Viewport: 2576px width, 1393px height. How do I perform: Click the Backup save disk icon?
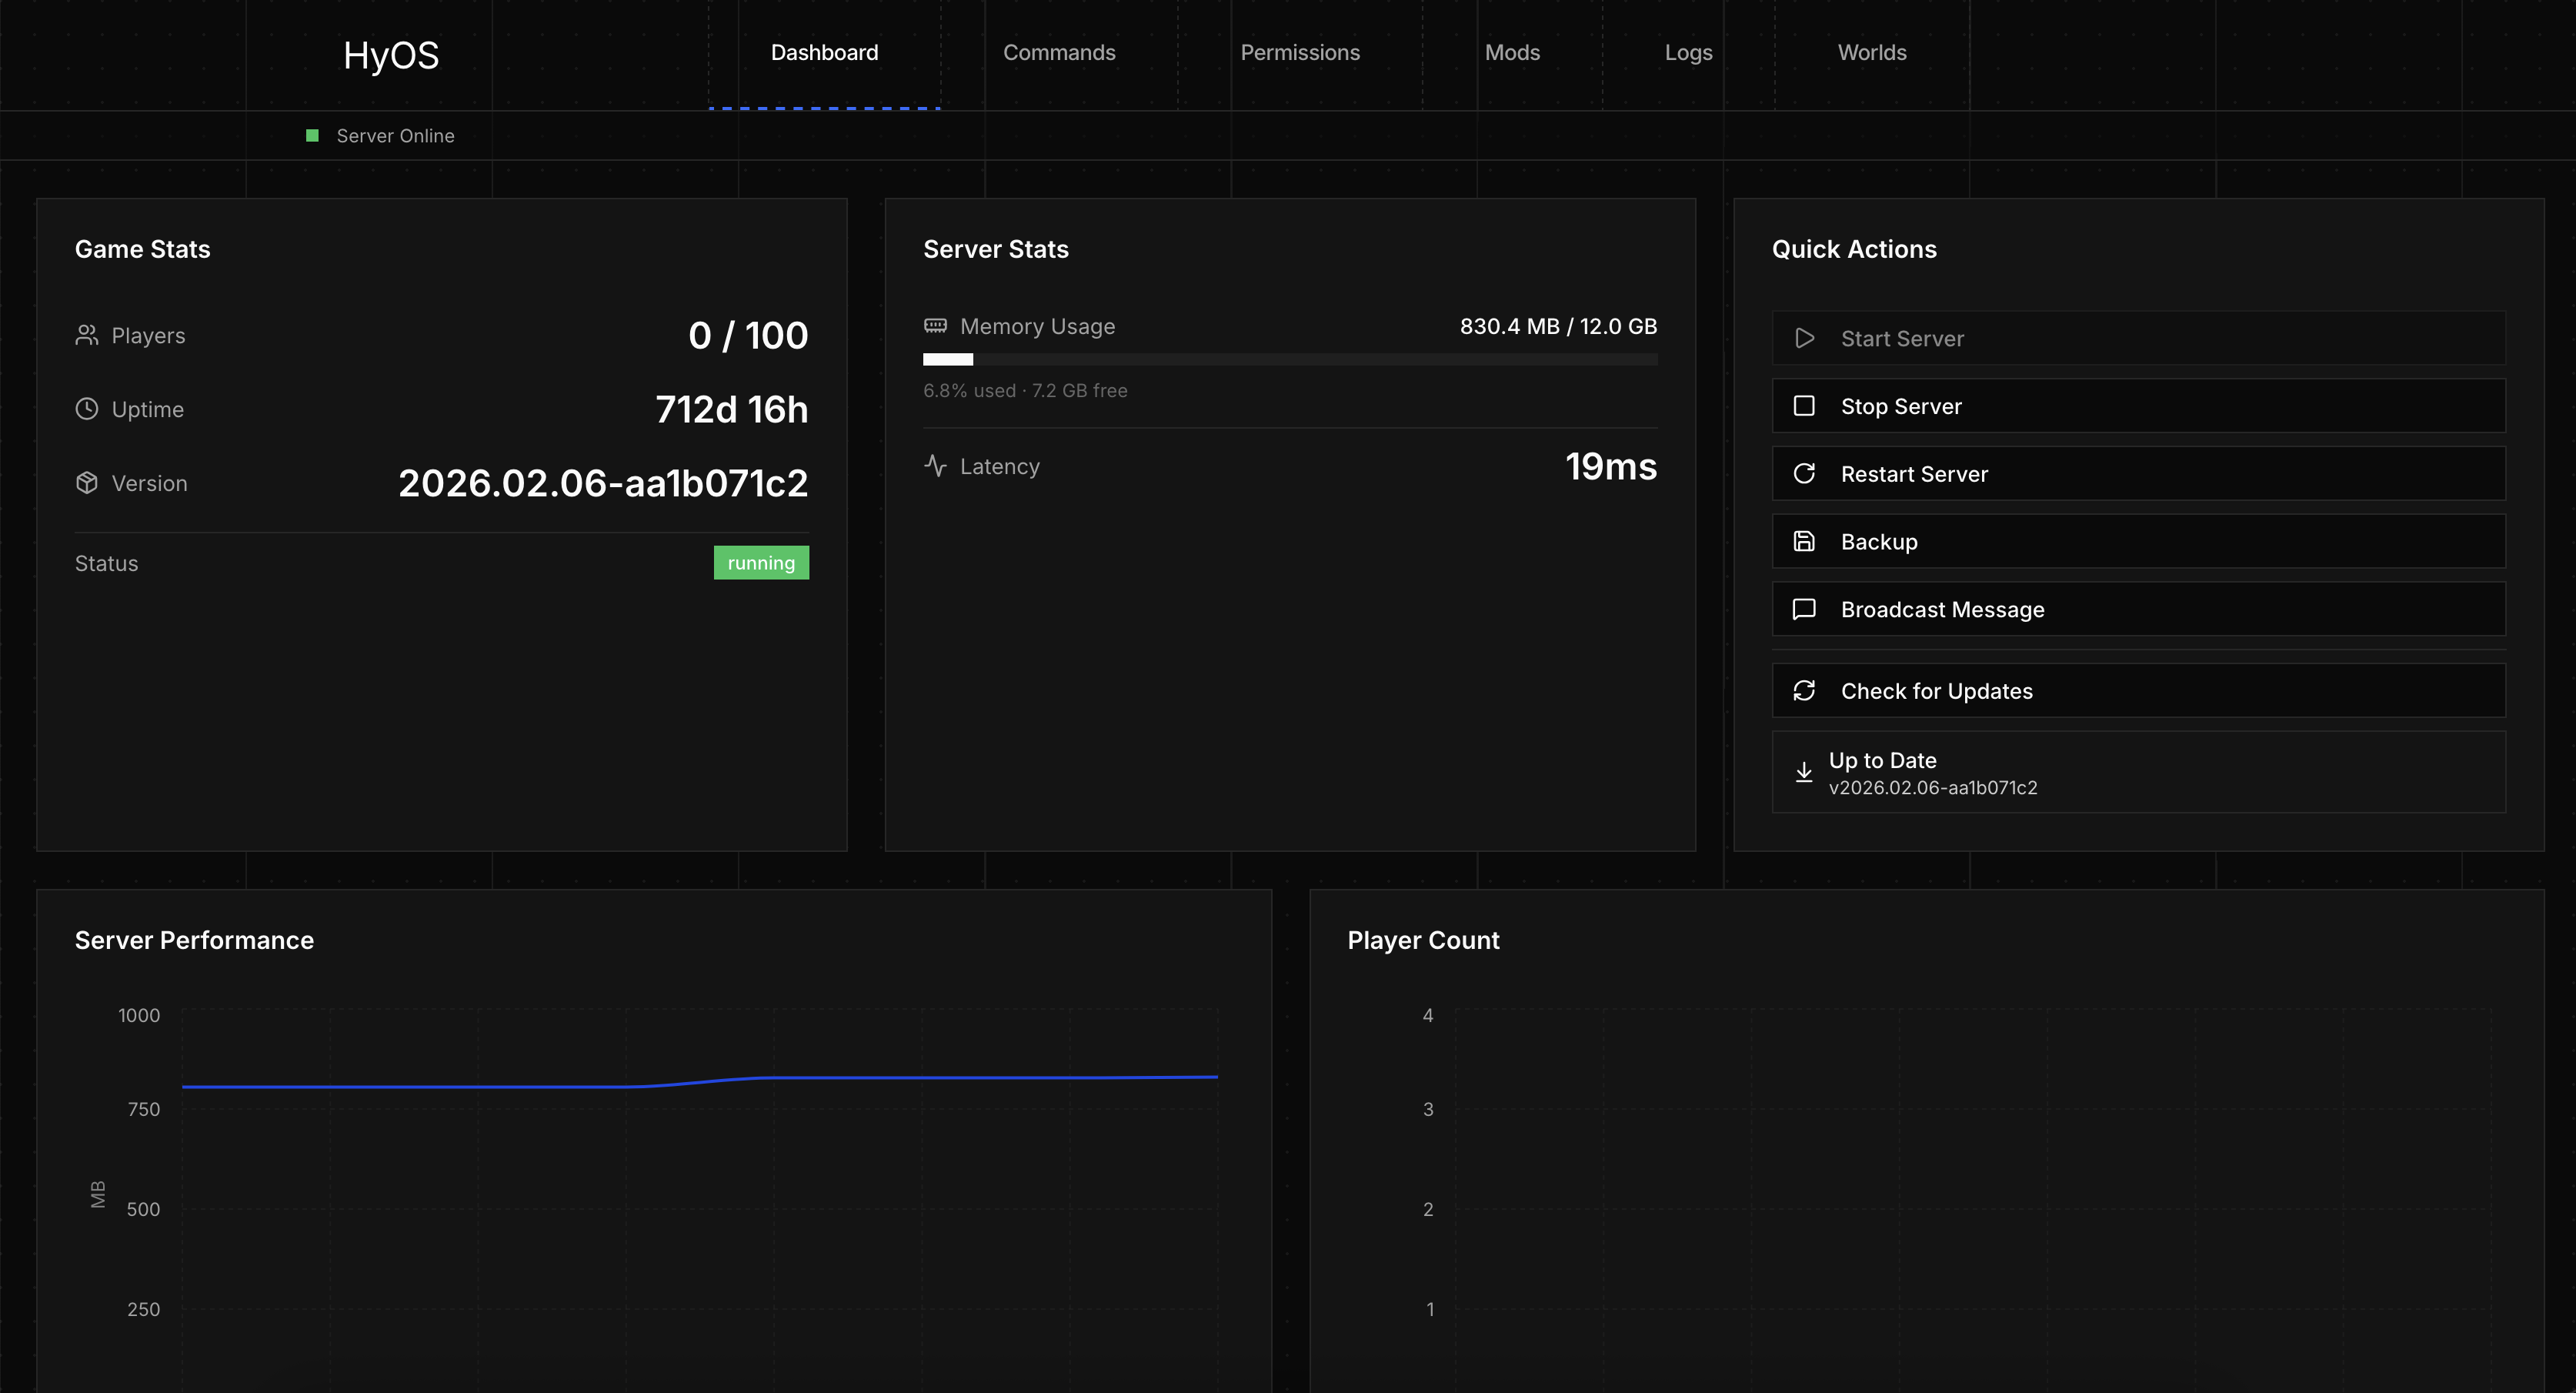click(x=1805, y=541)
